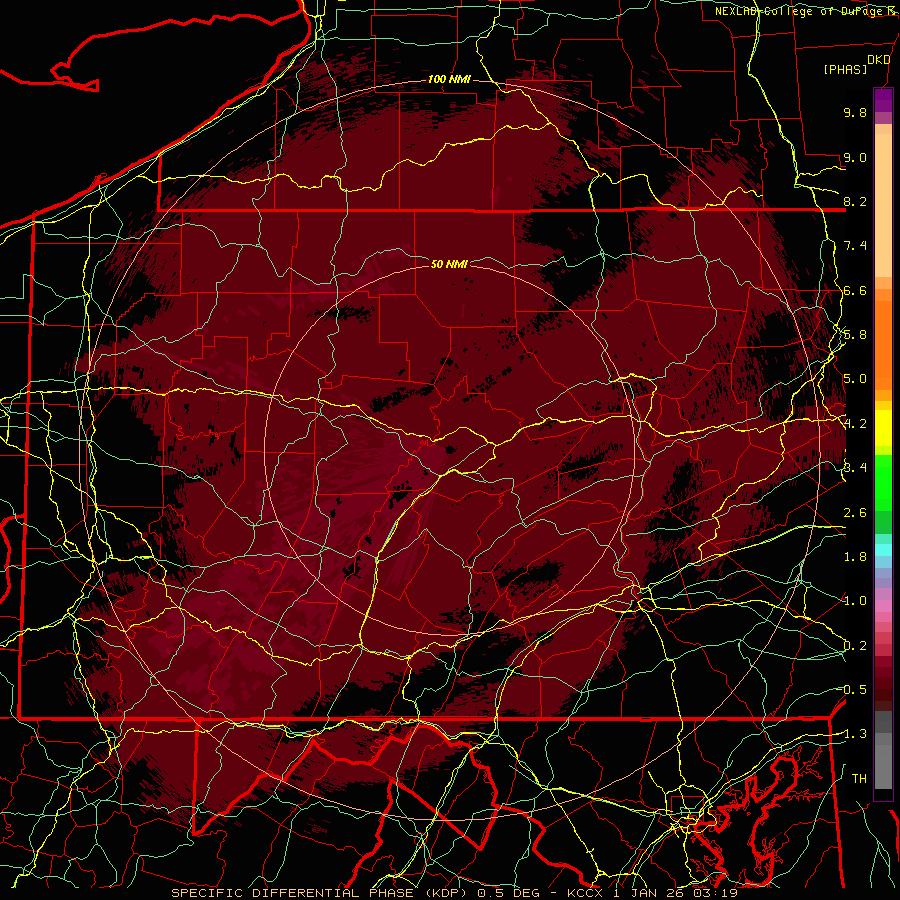Viewport: 900px width, 900px height.
Task: Click the 0.2 legend value
Action: click(855, 646)
